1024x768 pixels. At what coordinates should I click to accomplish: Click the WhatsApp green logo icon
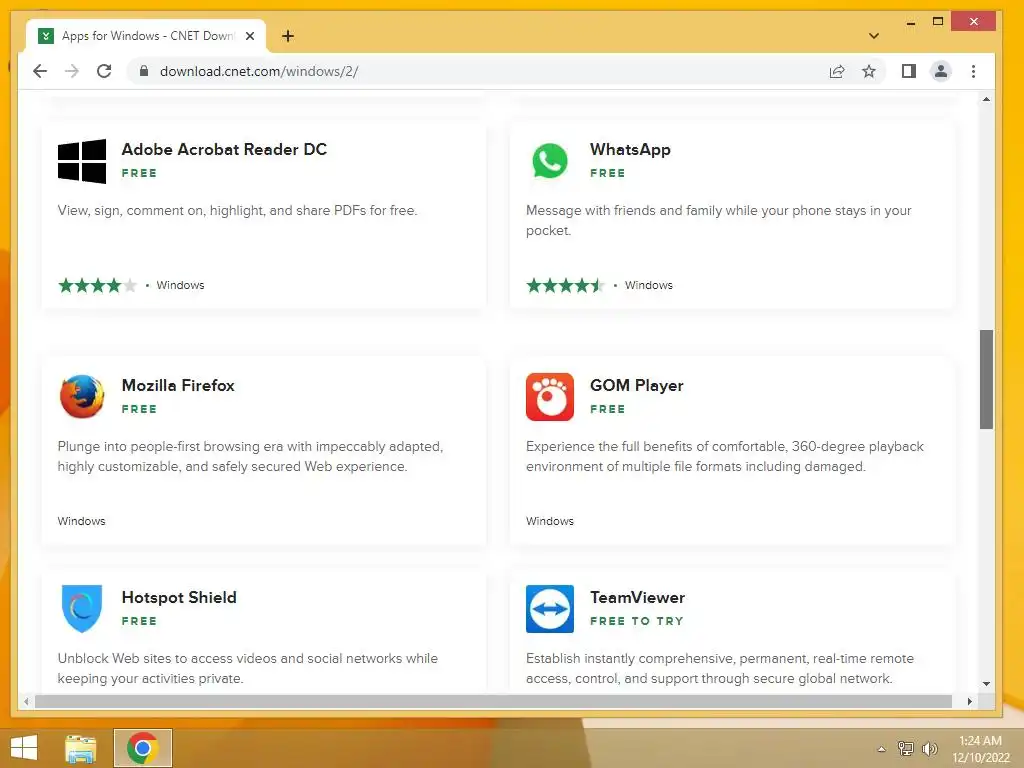(550, 161)
